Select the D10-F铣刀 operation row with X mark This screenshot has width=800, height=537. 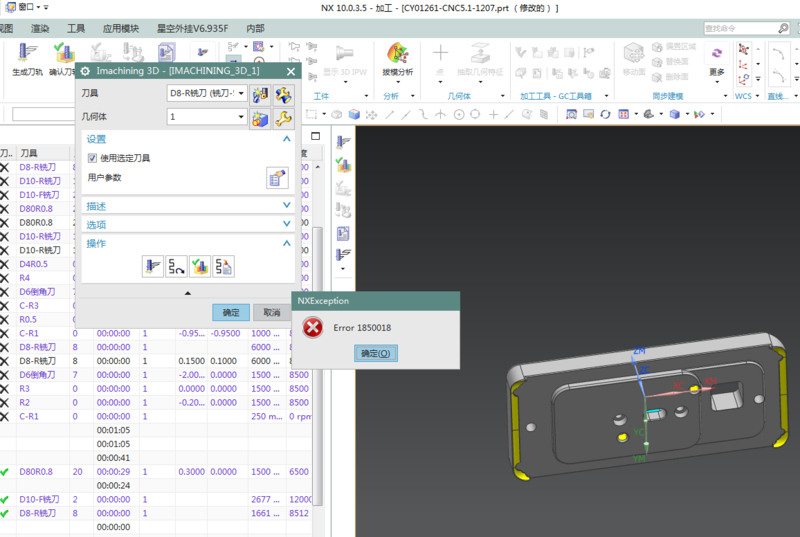coord(38,195)
